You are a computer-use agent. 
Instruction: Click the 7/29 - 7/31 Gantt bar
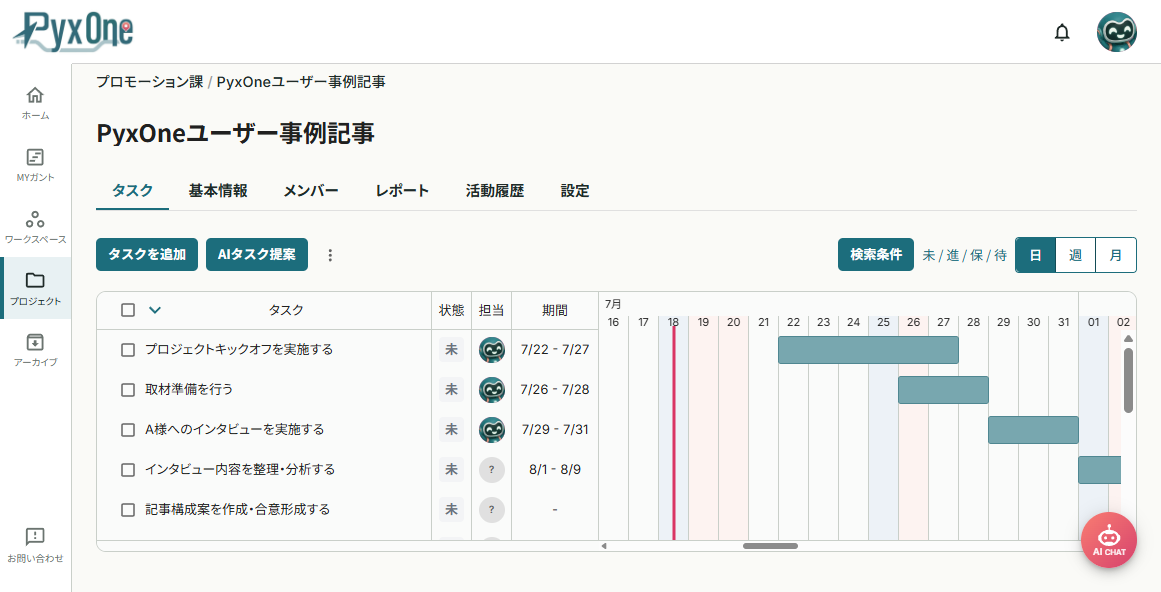tap(1033, 430)
